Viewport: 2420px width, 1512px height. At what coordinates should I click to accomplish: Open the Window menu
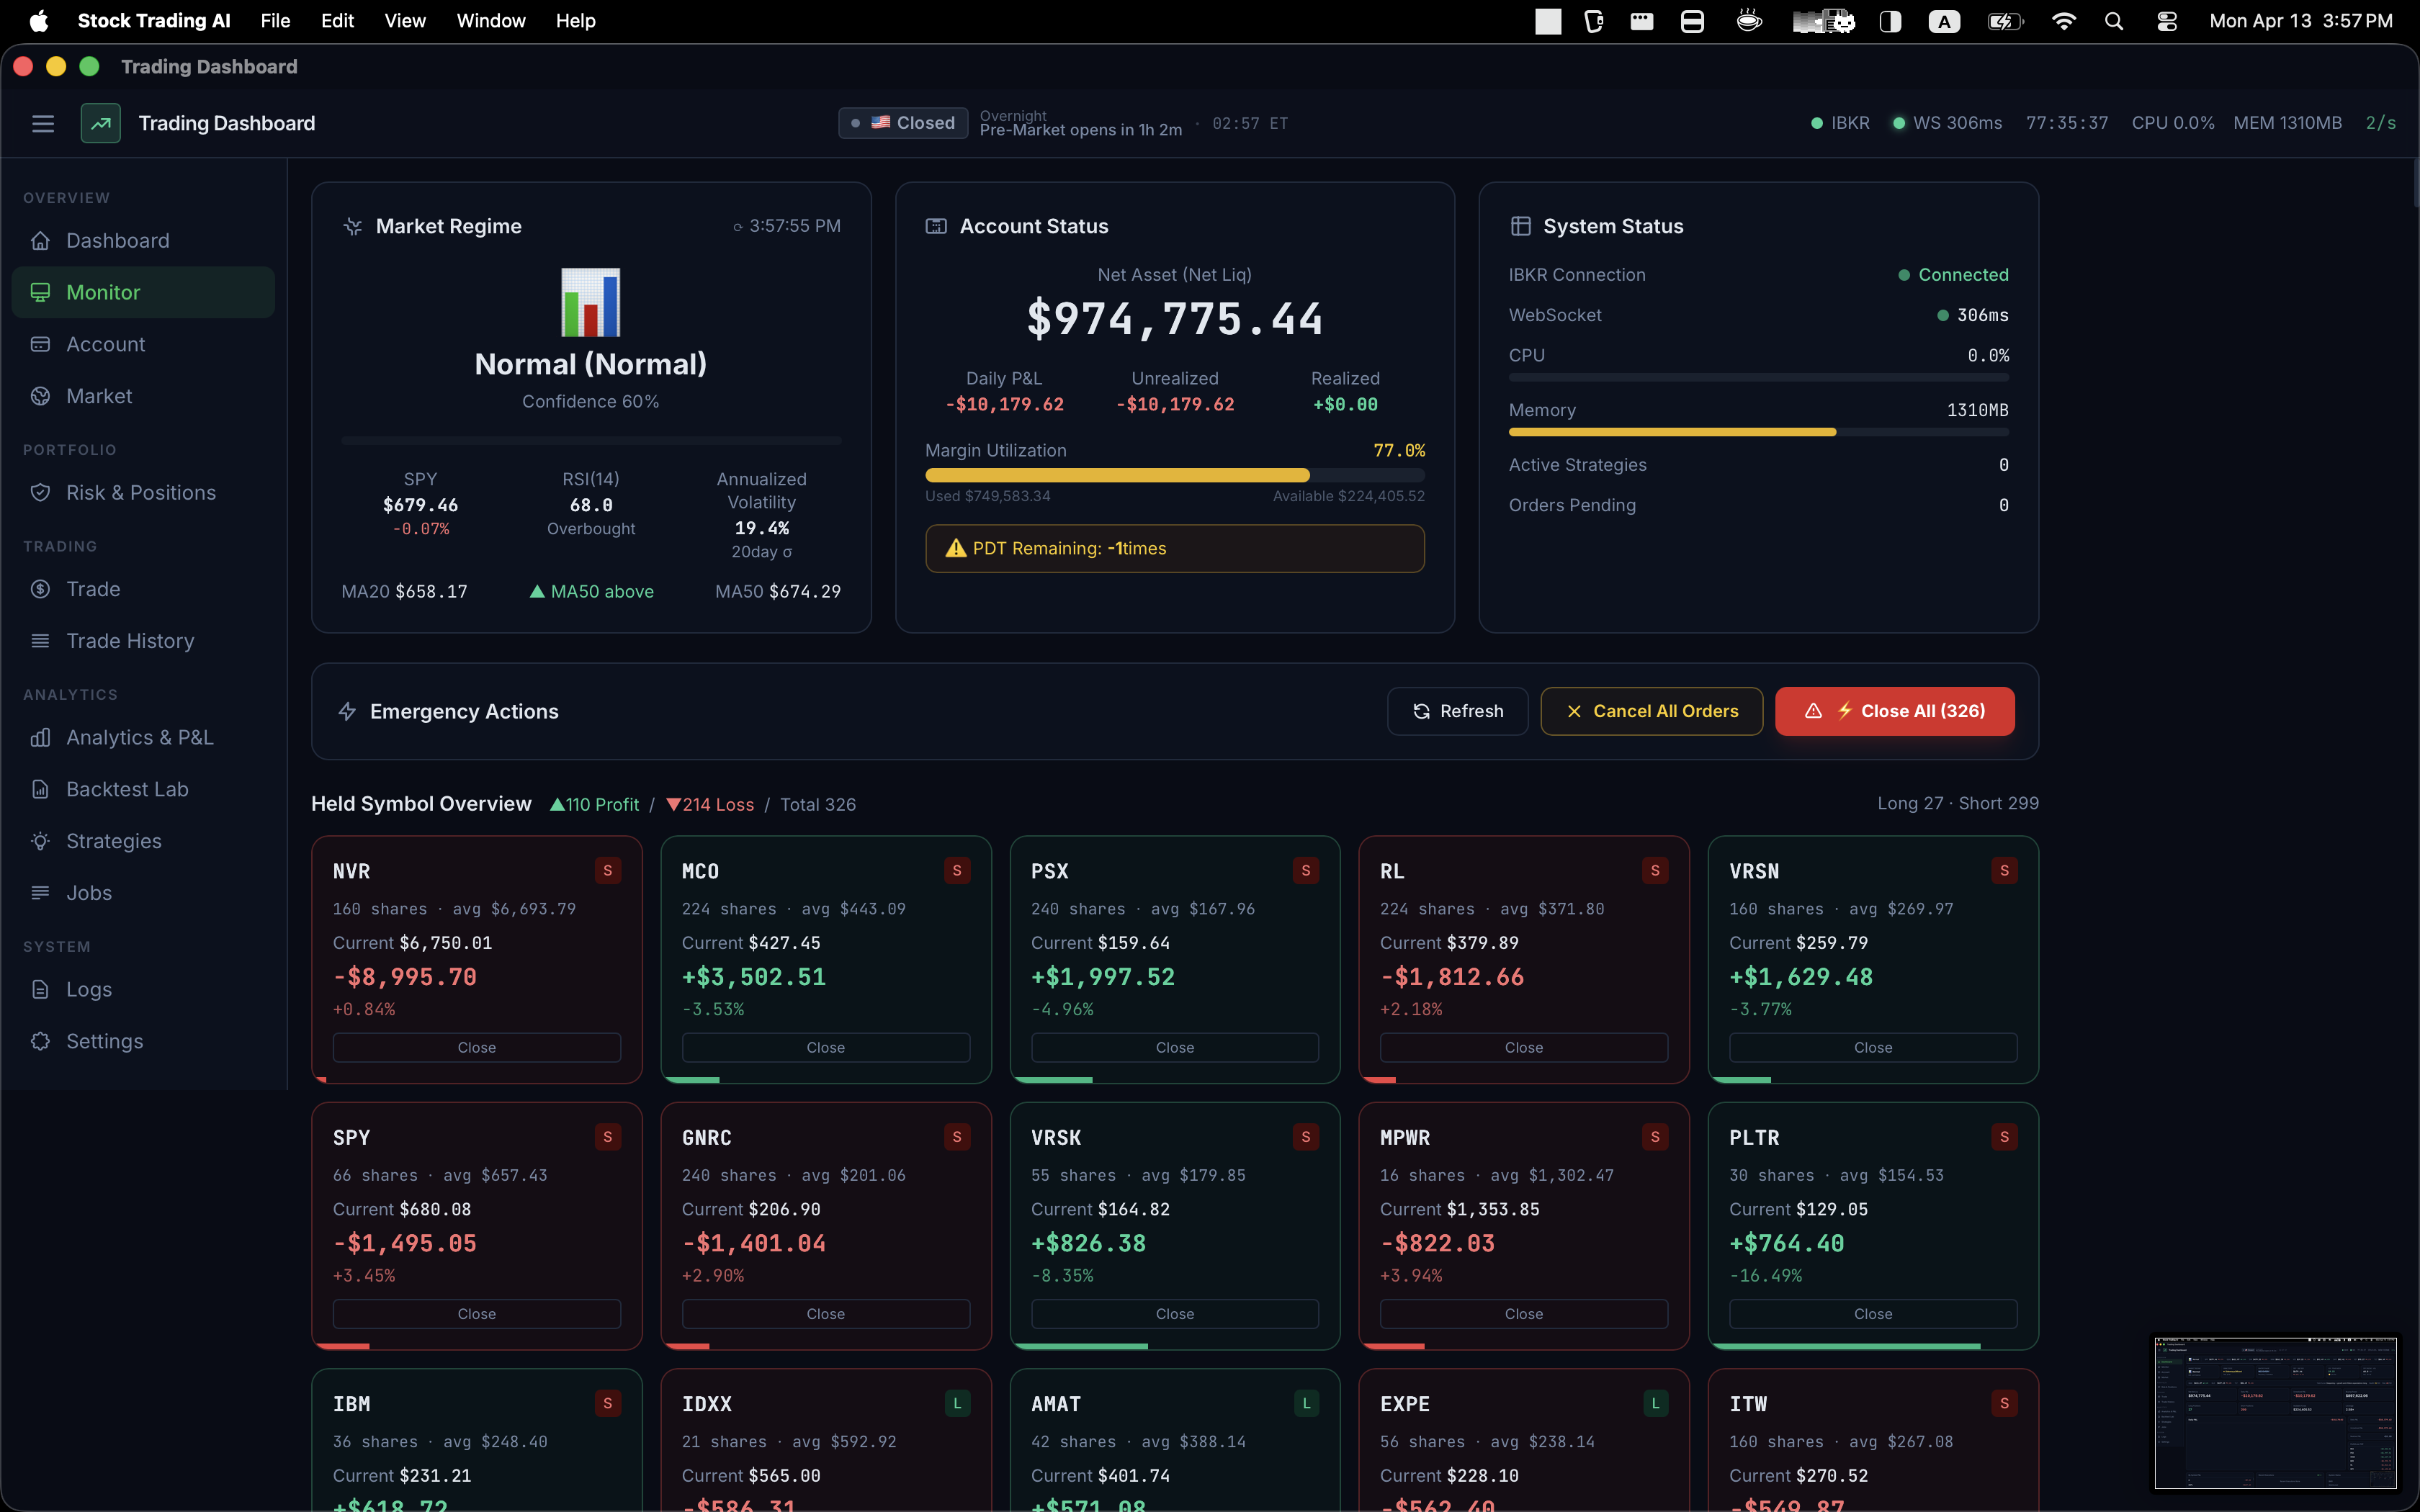[490, 20]
